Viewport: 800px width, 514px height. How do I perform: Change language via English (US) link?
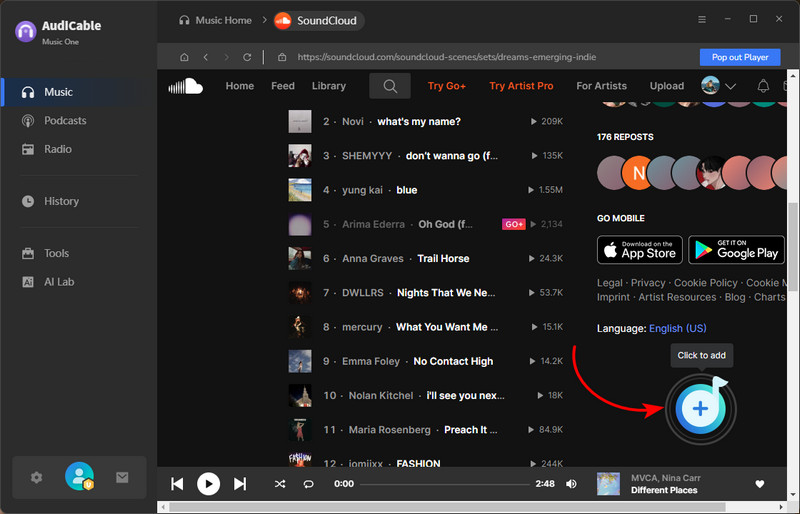pos(678,328)
